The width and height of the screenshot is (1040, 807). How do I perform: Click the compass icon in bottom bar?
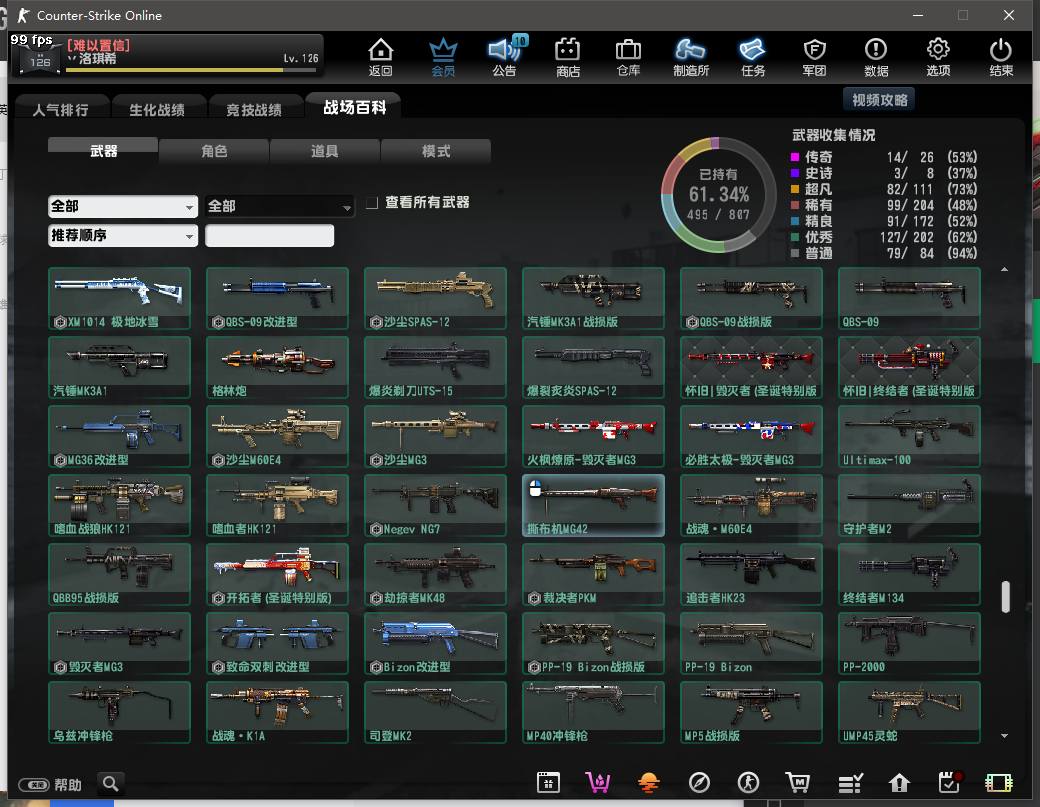pos(699,783)
